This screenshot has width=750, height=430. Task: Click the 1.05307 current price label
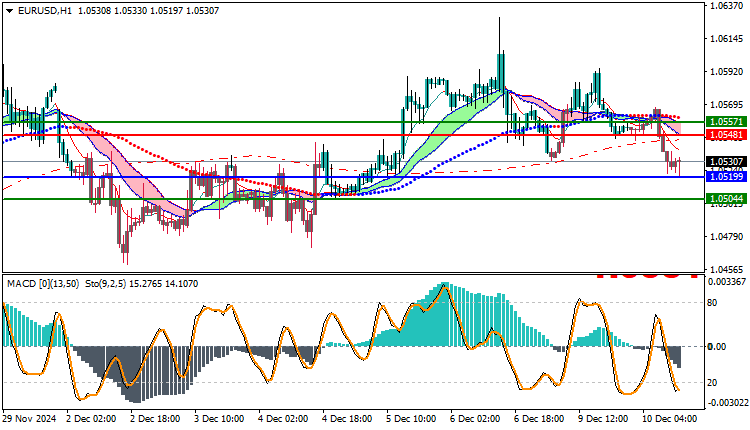click(x=726, y=162)
